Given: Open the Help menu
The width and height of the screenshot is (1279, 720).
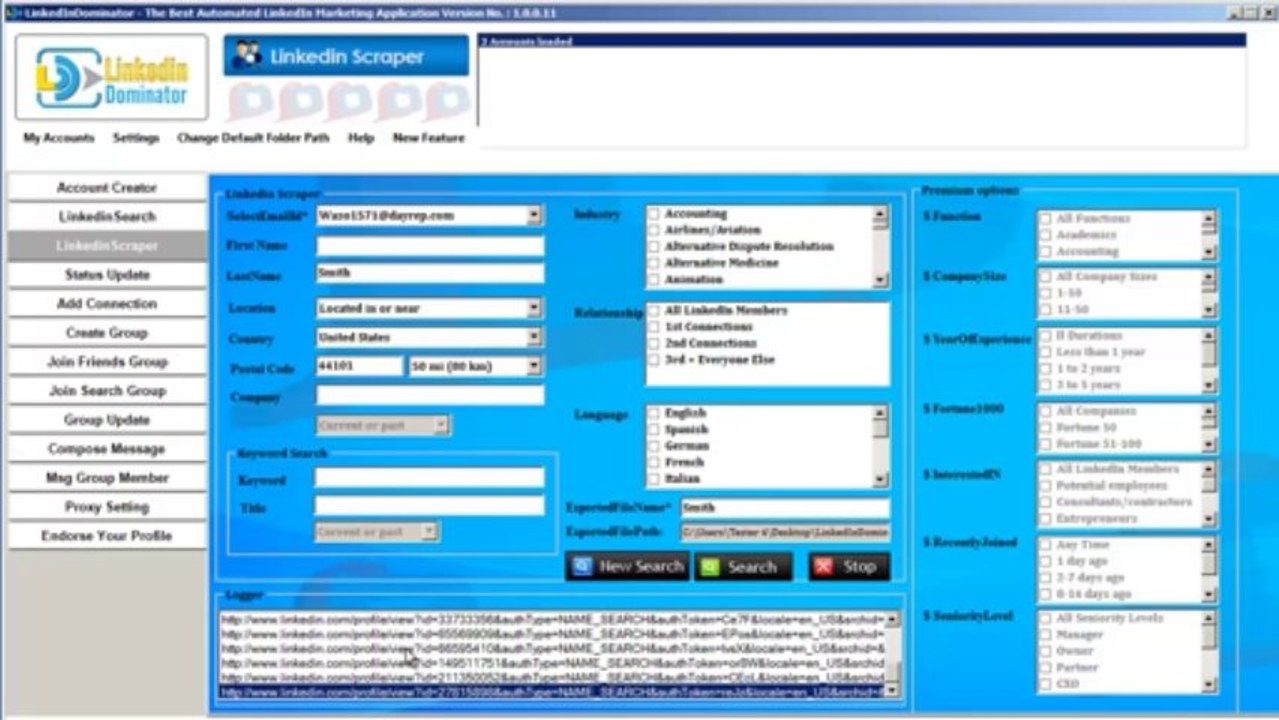Looking at the screenshot, I should click(x=361, y=138).
